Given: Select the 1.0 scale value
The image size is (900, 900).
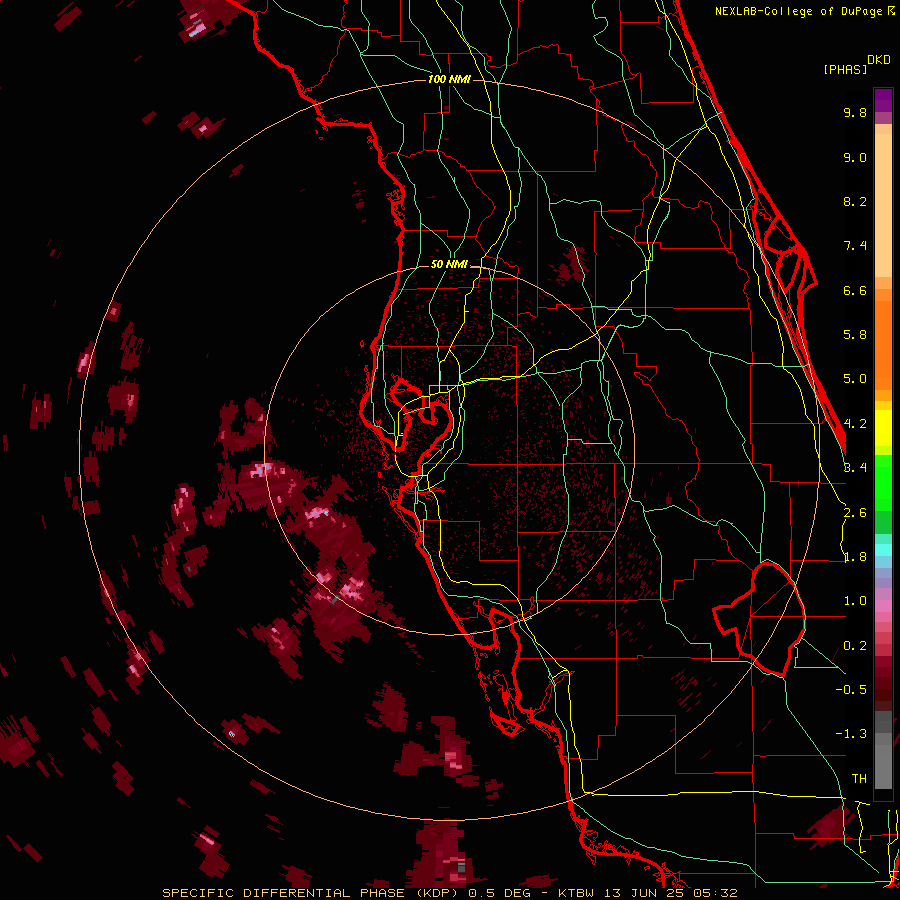Looking at the screenshot, I should tap(855, 601).
